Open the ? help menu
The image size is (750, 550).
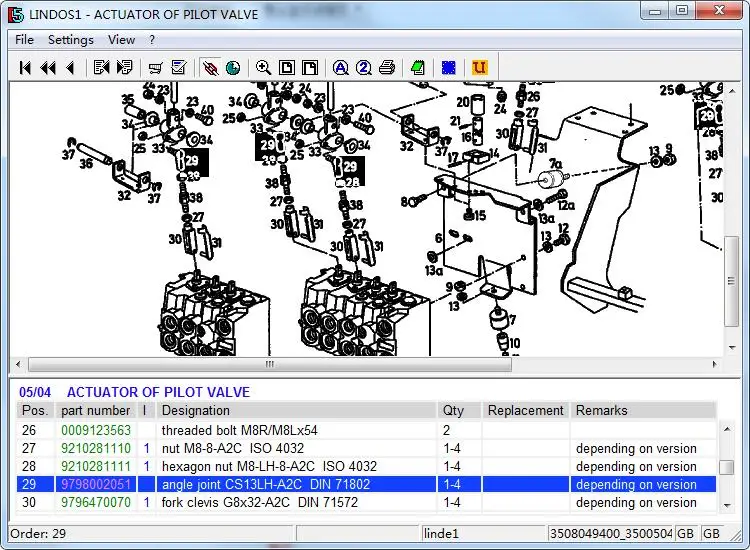point(152,40)
